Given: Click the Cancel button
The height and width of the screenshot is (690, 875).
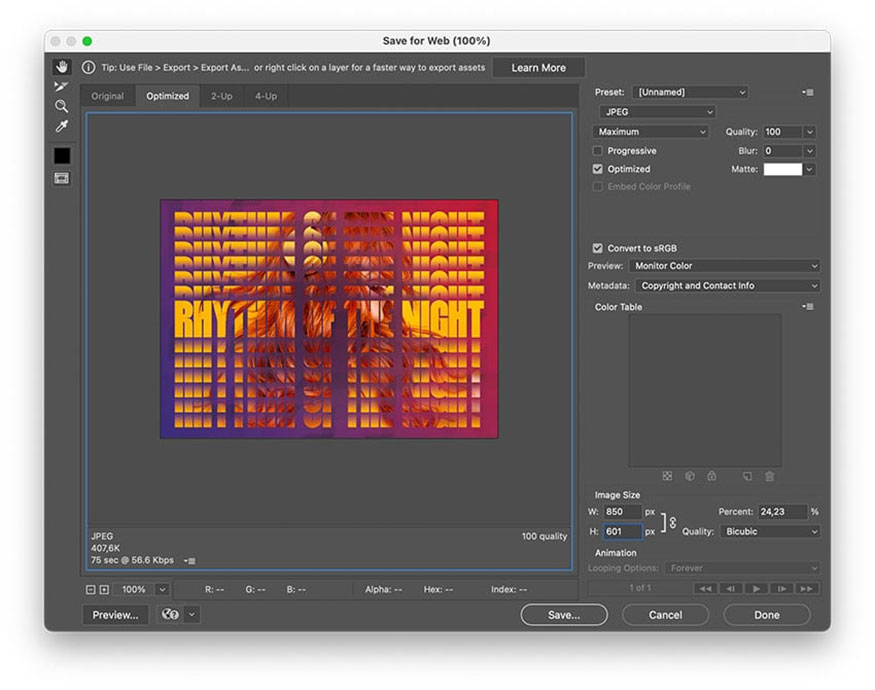Looking at the screenshot, I should tap(665, 615).
